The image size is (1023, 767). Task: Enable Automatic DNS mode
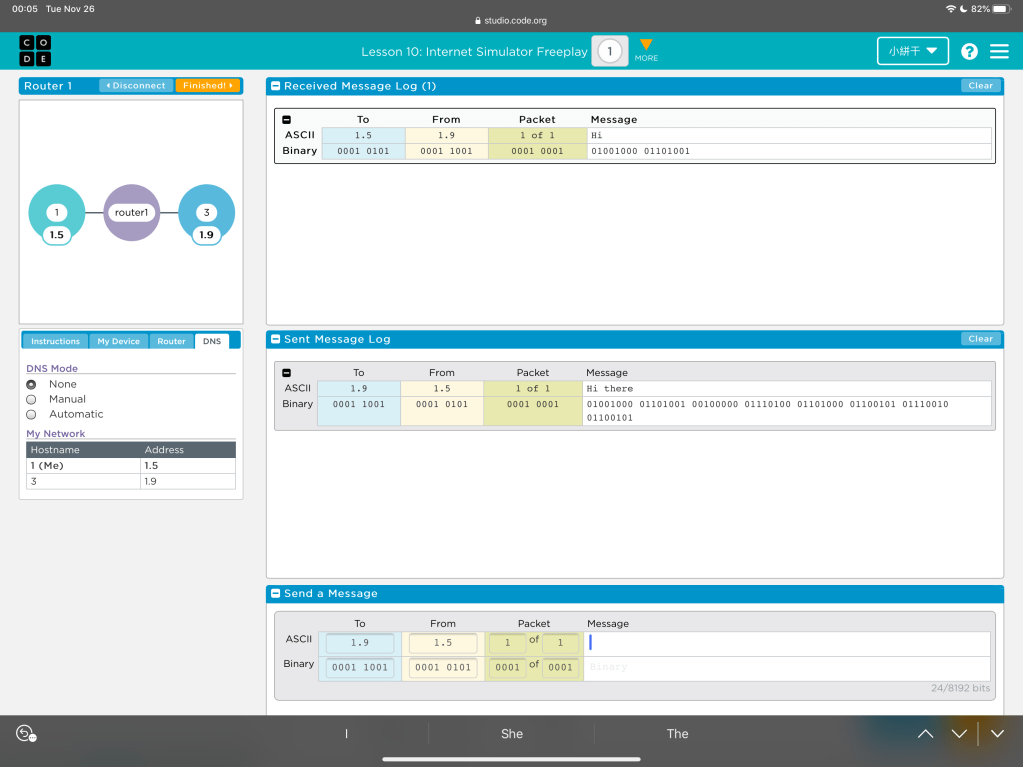click(x=31, y=414)
